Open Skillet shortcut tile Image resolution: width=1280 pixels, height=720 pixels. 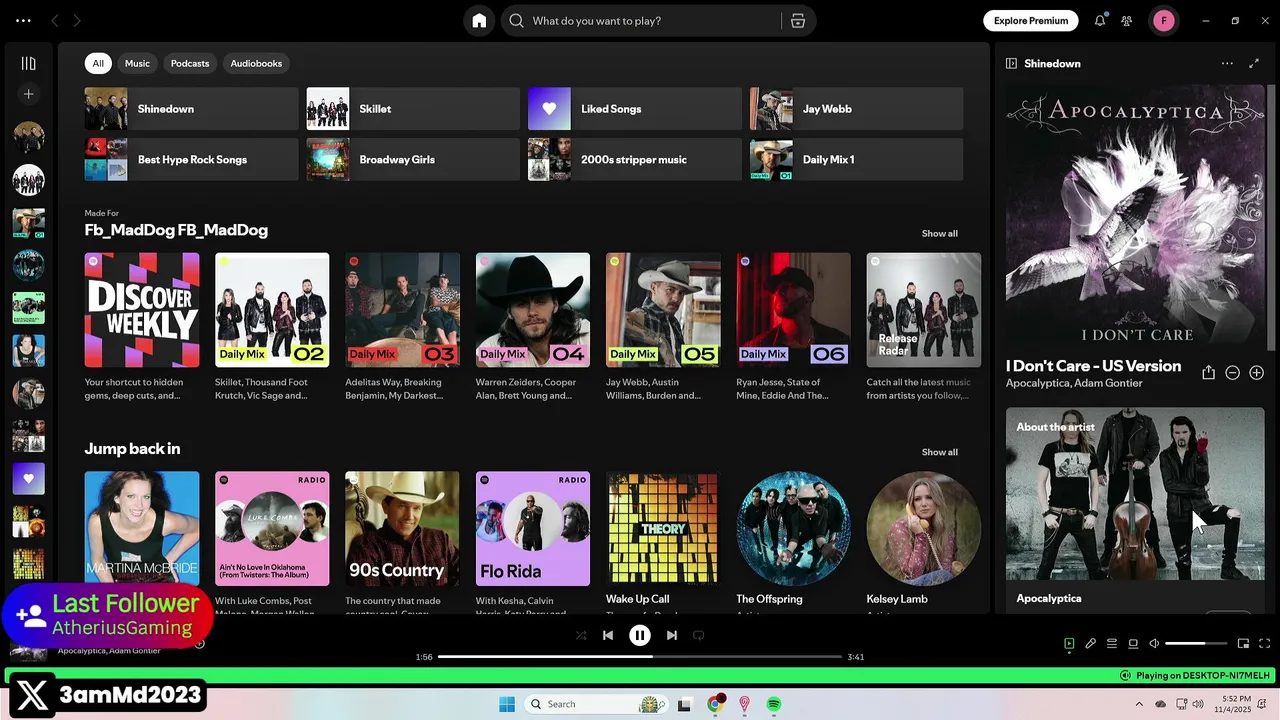[x=413, y=109]
